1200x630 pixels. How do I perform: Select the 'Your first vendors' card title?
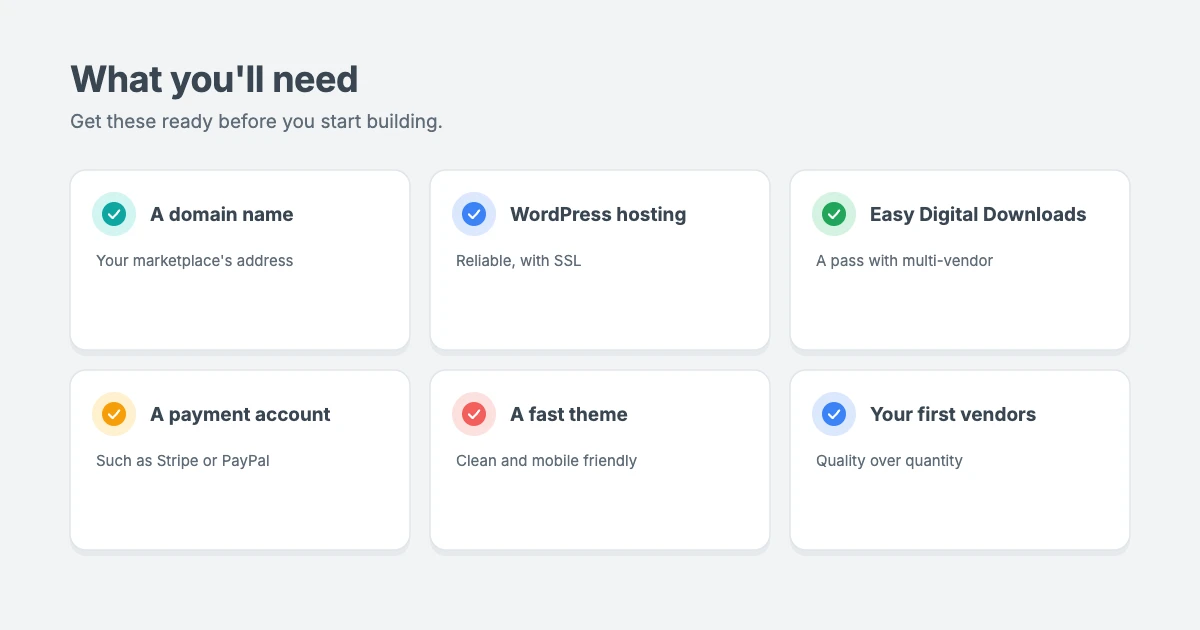coord(953,414)
